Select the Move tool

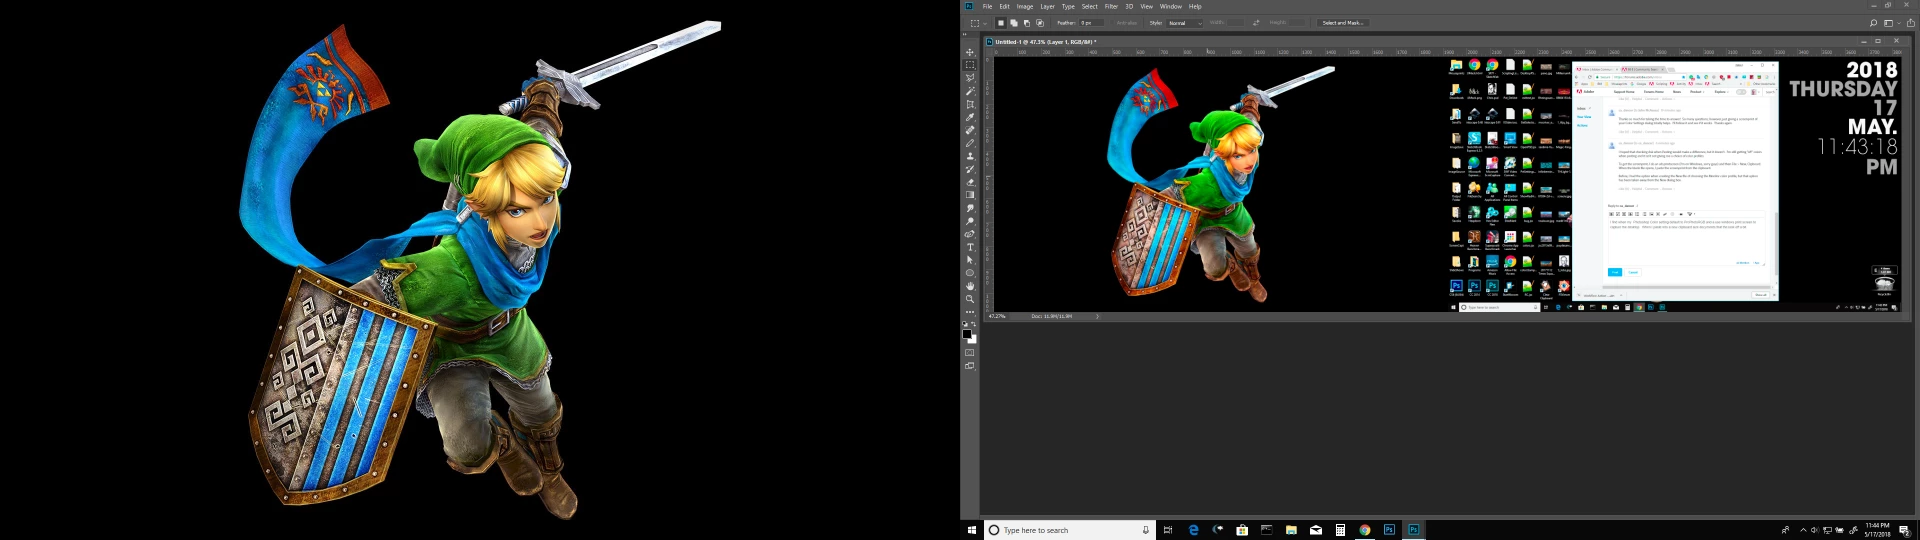[970, 52]
